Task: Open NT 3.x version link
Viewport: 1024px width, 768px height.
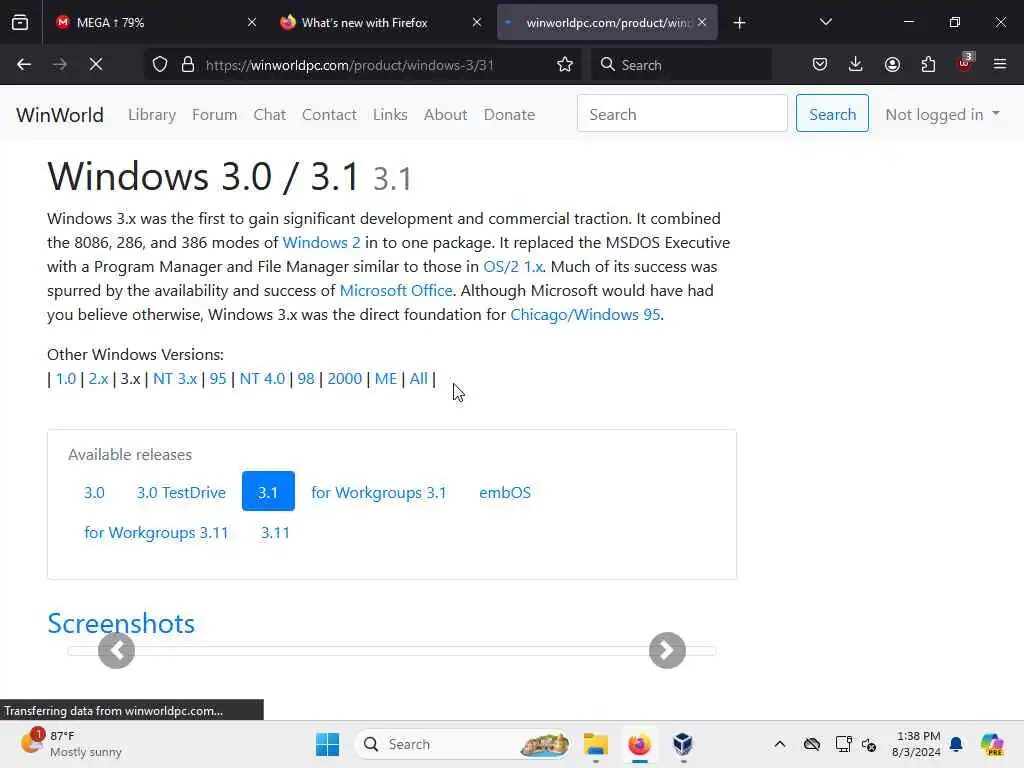Action: [x=175, y=379]
